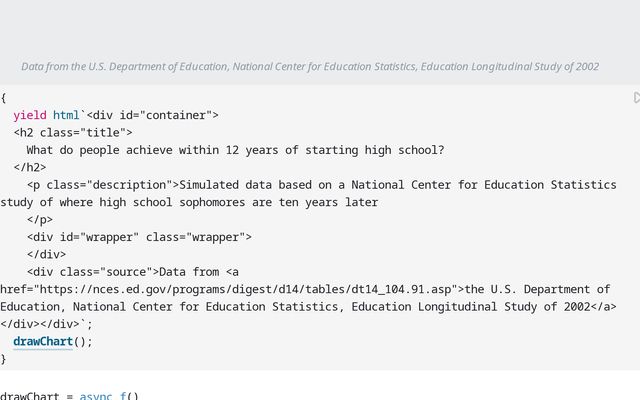Click the 'What do people achieve' title text

click(236, 150)
